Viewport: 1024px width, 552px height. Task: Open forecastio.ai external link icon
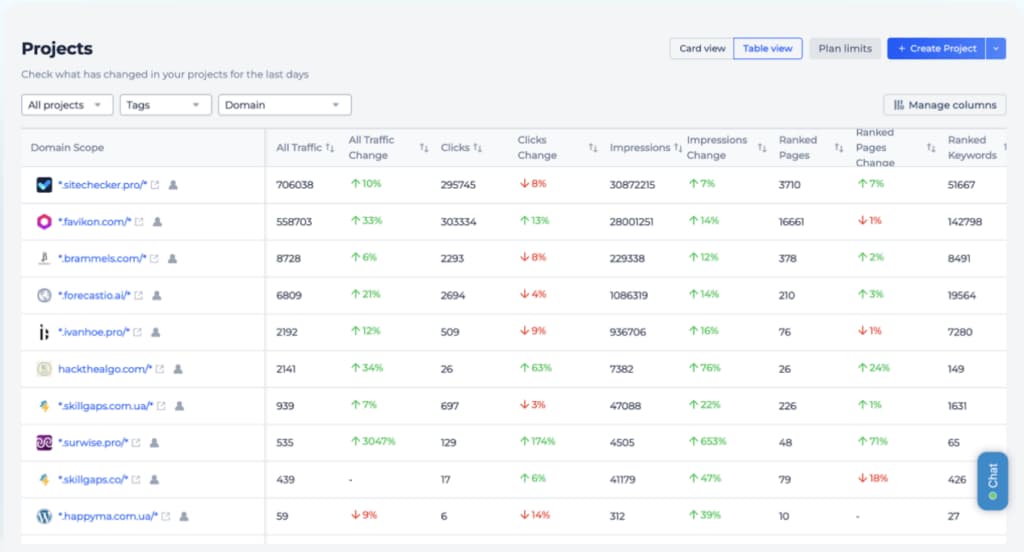pyautogui.click(x=139, y=296)
